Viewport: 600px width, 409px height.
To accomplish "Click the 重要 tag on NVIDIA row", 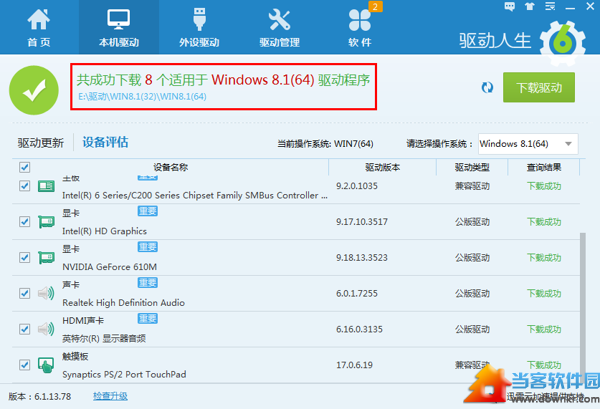I will pos(148,247).
